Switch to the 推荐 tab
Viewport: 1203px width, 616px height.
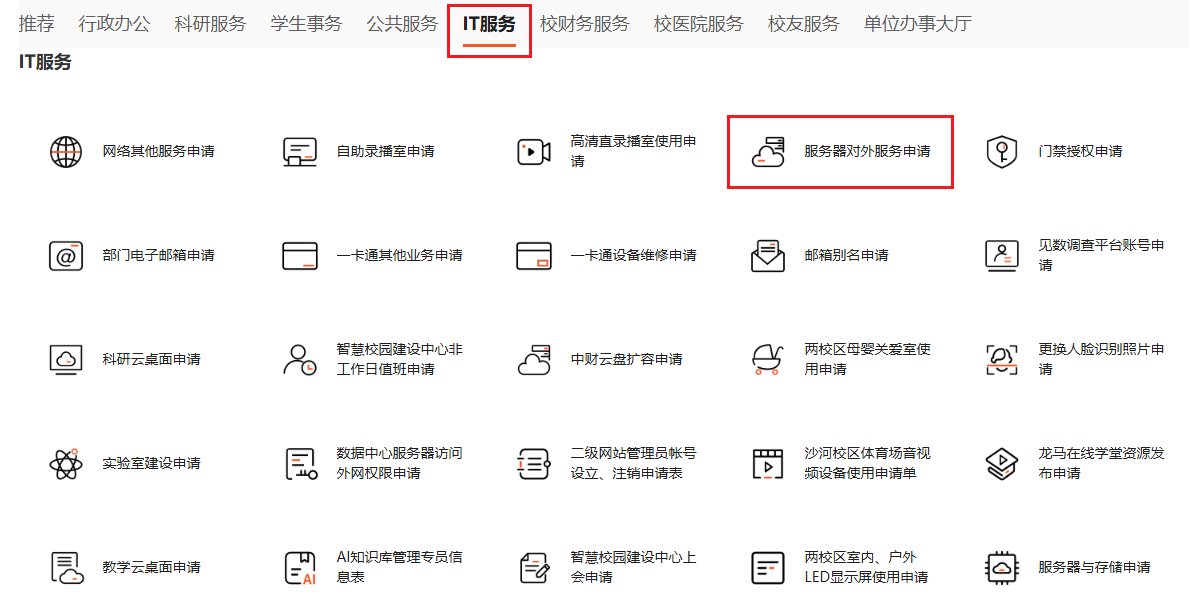coord(36,23)
